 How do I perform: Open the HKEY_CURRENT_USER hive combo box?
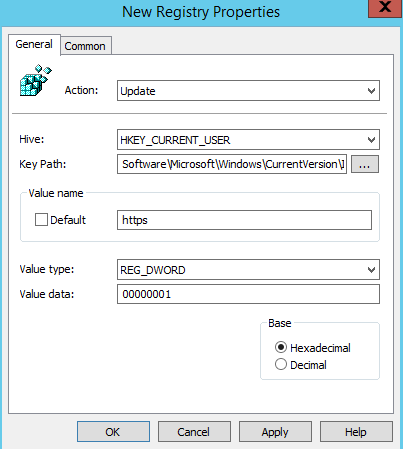pyautogui.click(x=248, y=140)
